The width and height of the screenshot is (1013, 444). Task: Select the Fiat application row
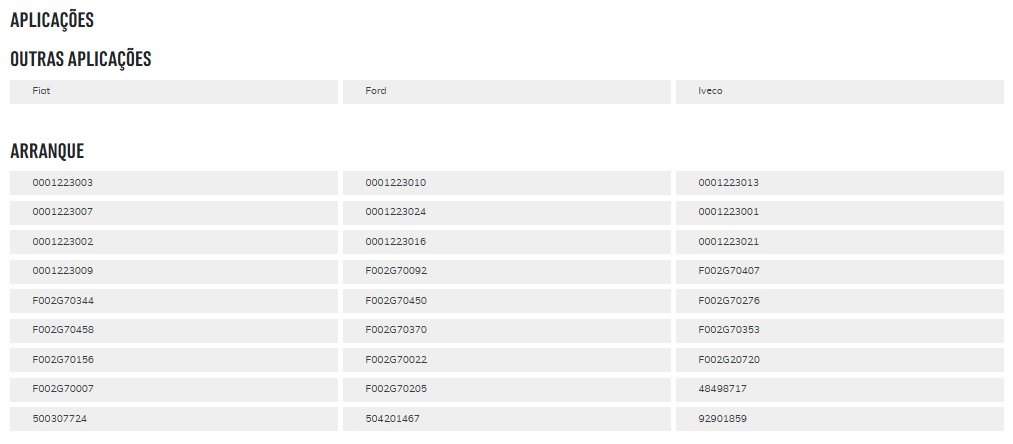174,92
